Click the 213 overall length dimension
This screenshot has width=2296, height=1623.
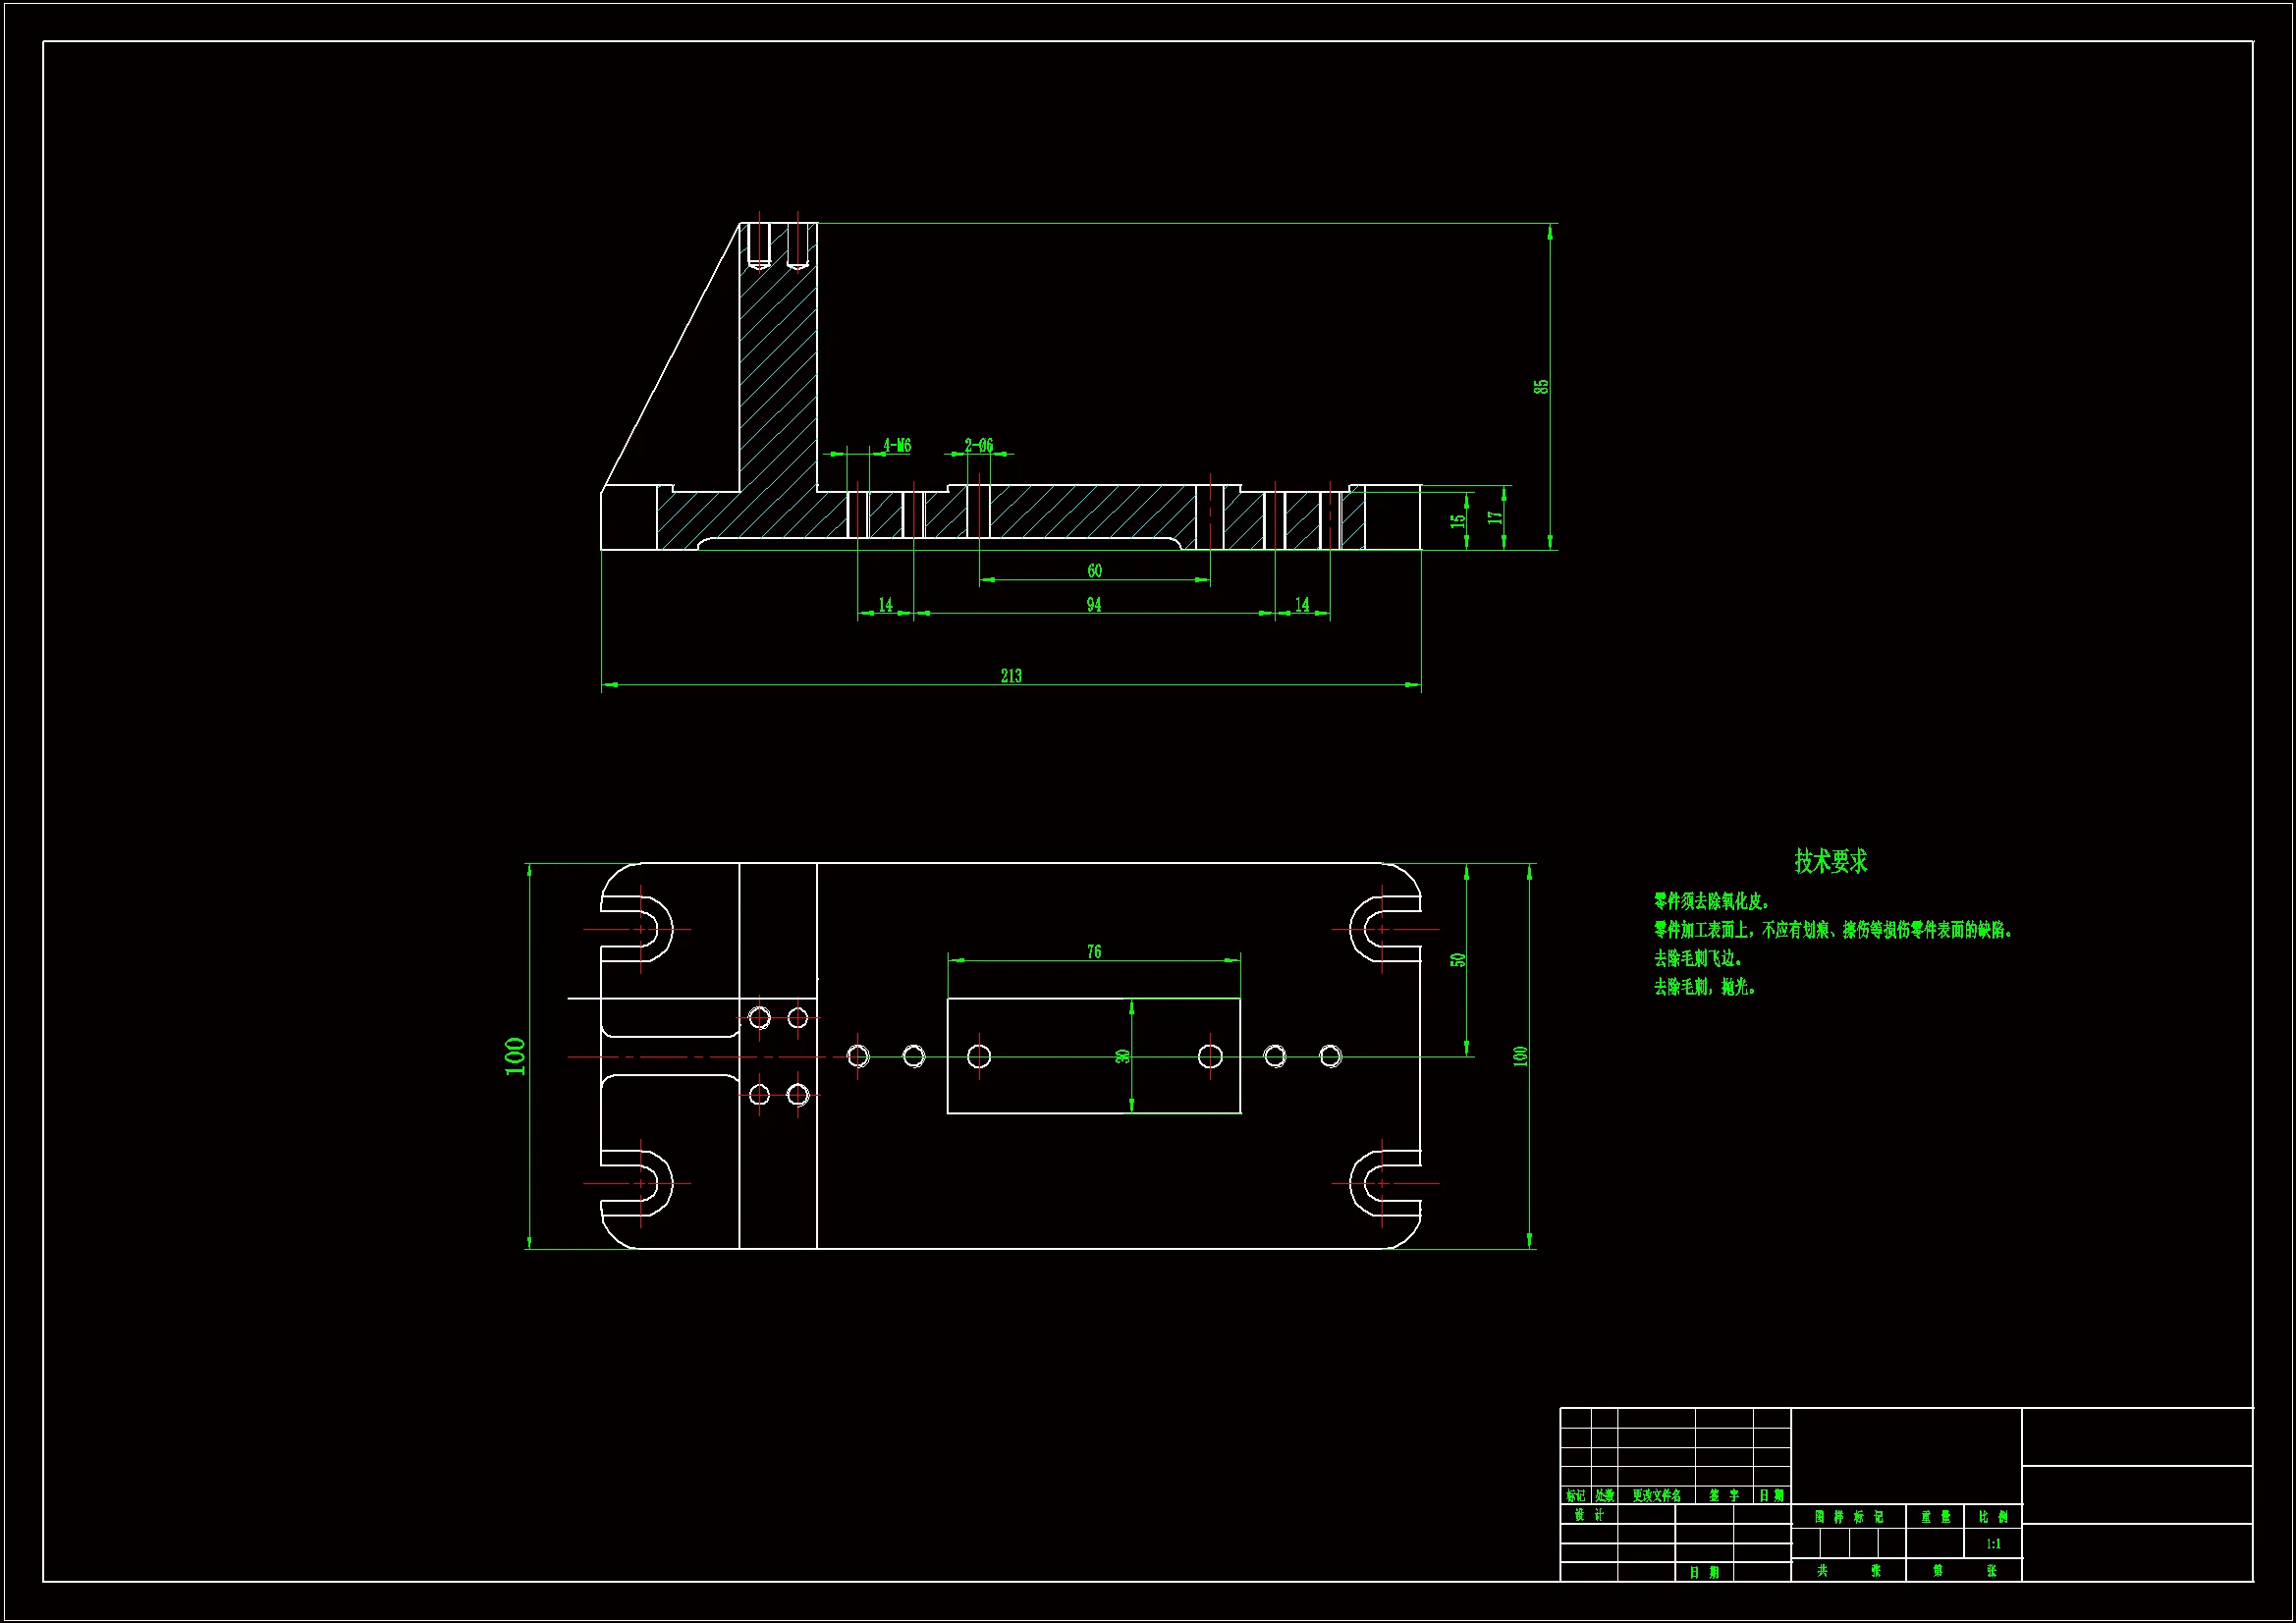[1011, 676]
